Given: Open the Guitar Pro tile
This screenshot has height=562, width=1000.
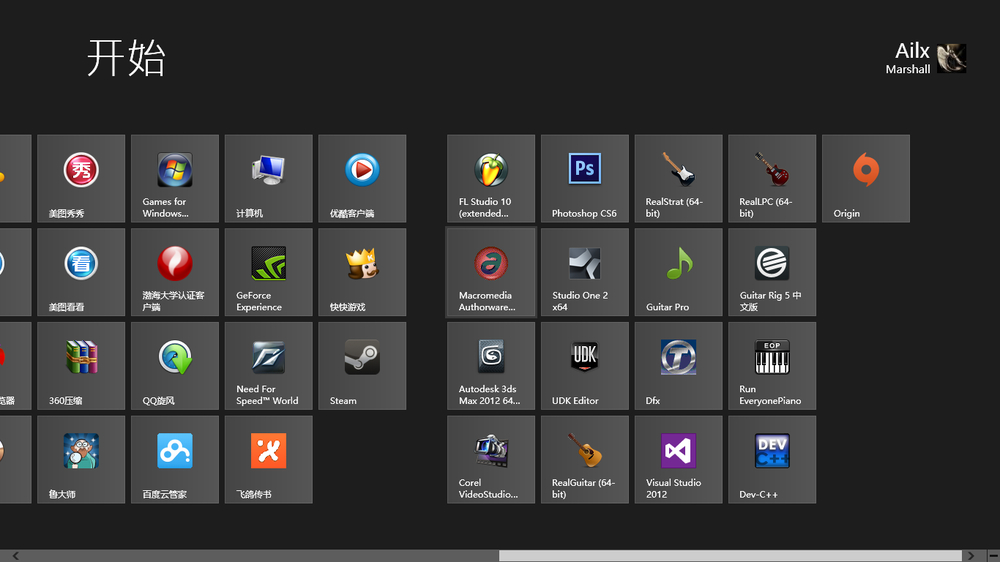Looking at the screenshot, I should coord(679,272).
